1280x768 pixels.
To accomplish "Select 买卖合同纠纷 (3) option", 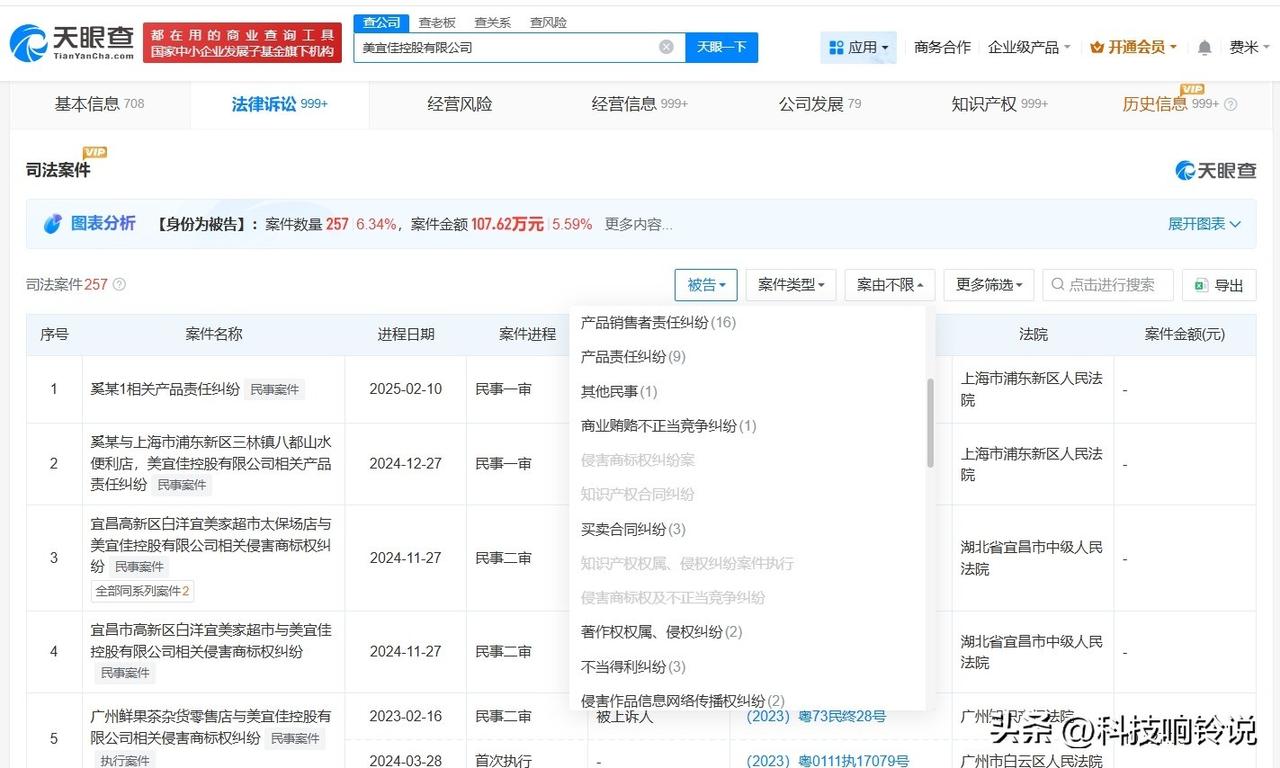I will [x=633, y=529].
